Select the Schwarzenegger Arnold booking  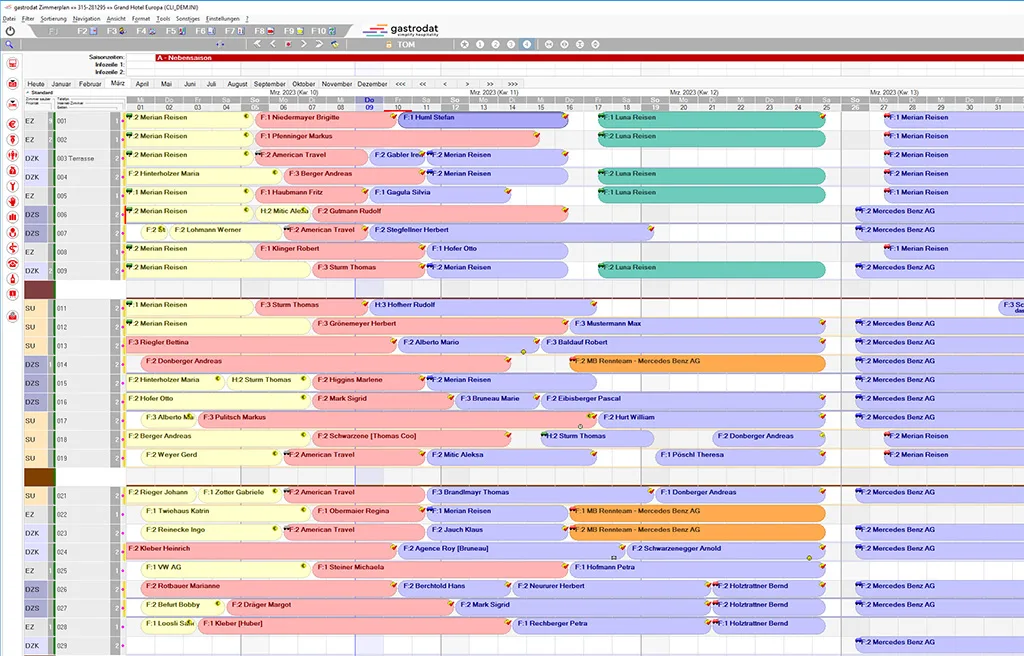click(726, 549)
